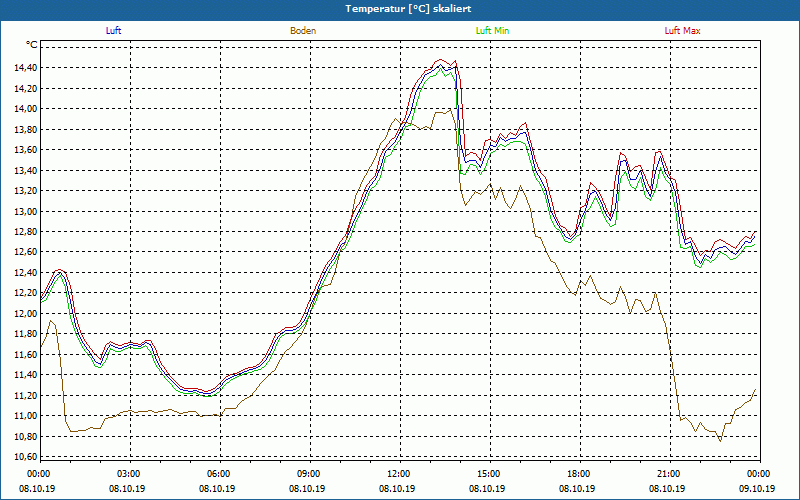Click the 10,80 y-axis value

tap(26, 436)
